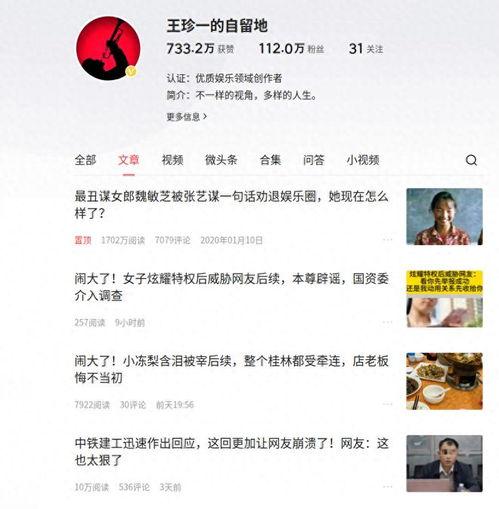Open the hotpot dishes article thumbnail
Screen dimensions: 499x509
click(x=444, y=381)
